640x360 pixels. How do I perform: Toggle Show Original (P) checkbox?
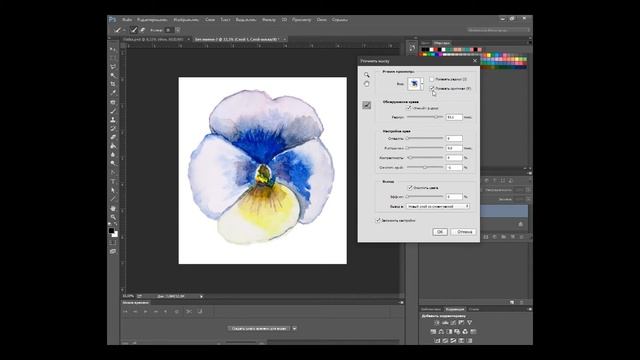pos(432,88)
